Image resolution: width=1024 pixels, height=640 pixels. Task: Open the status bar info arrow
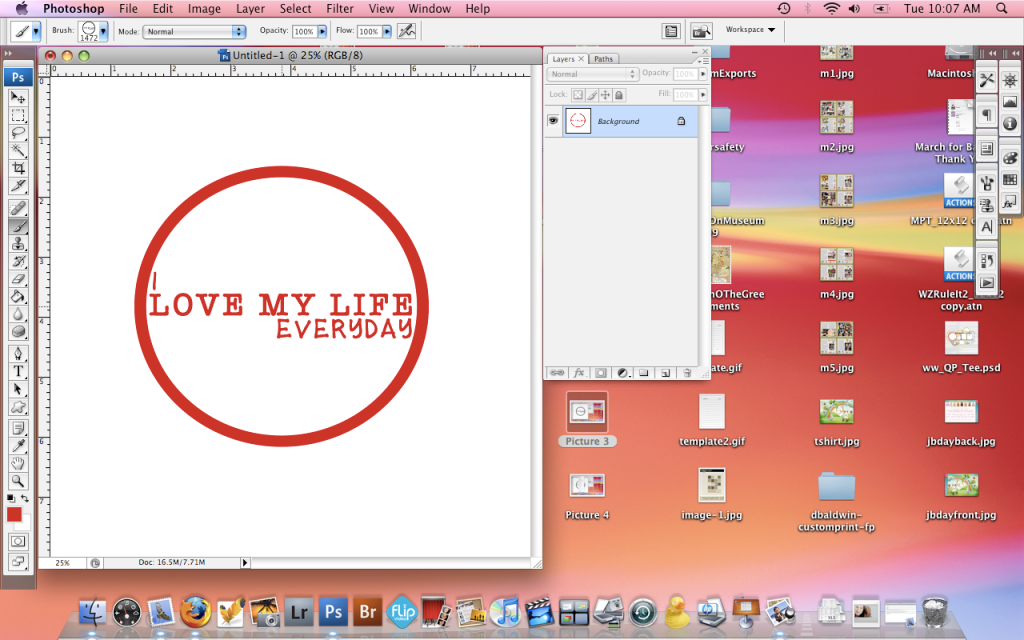pos(245,562)
